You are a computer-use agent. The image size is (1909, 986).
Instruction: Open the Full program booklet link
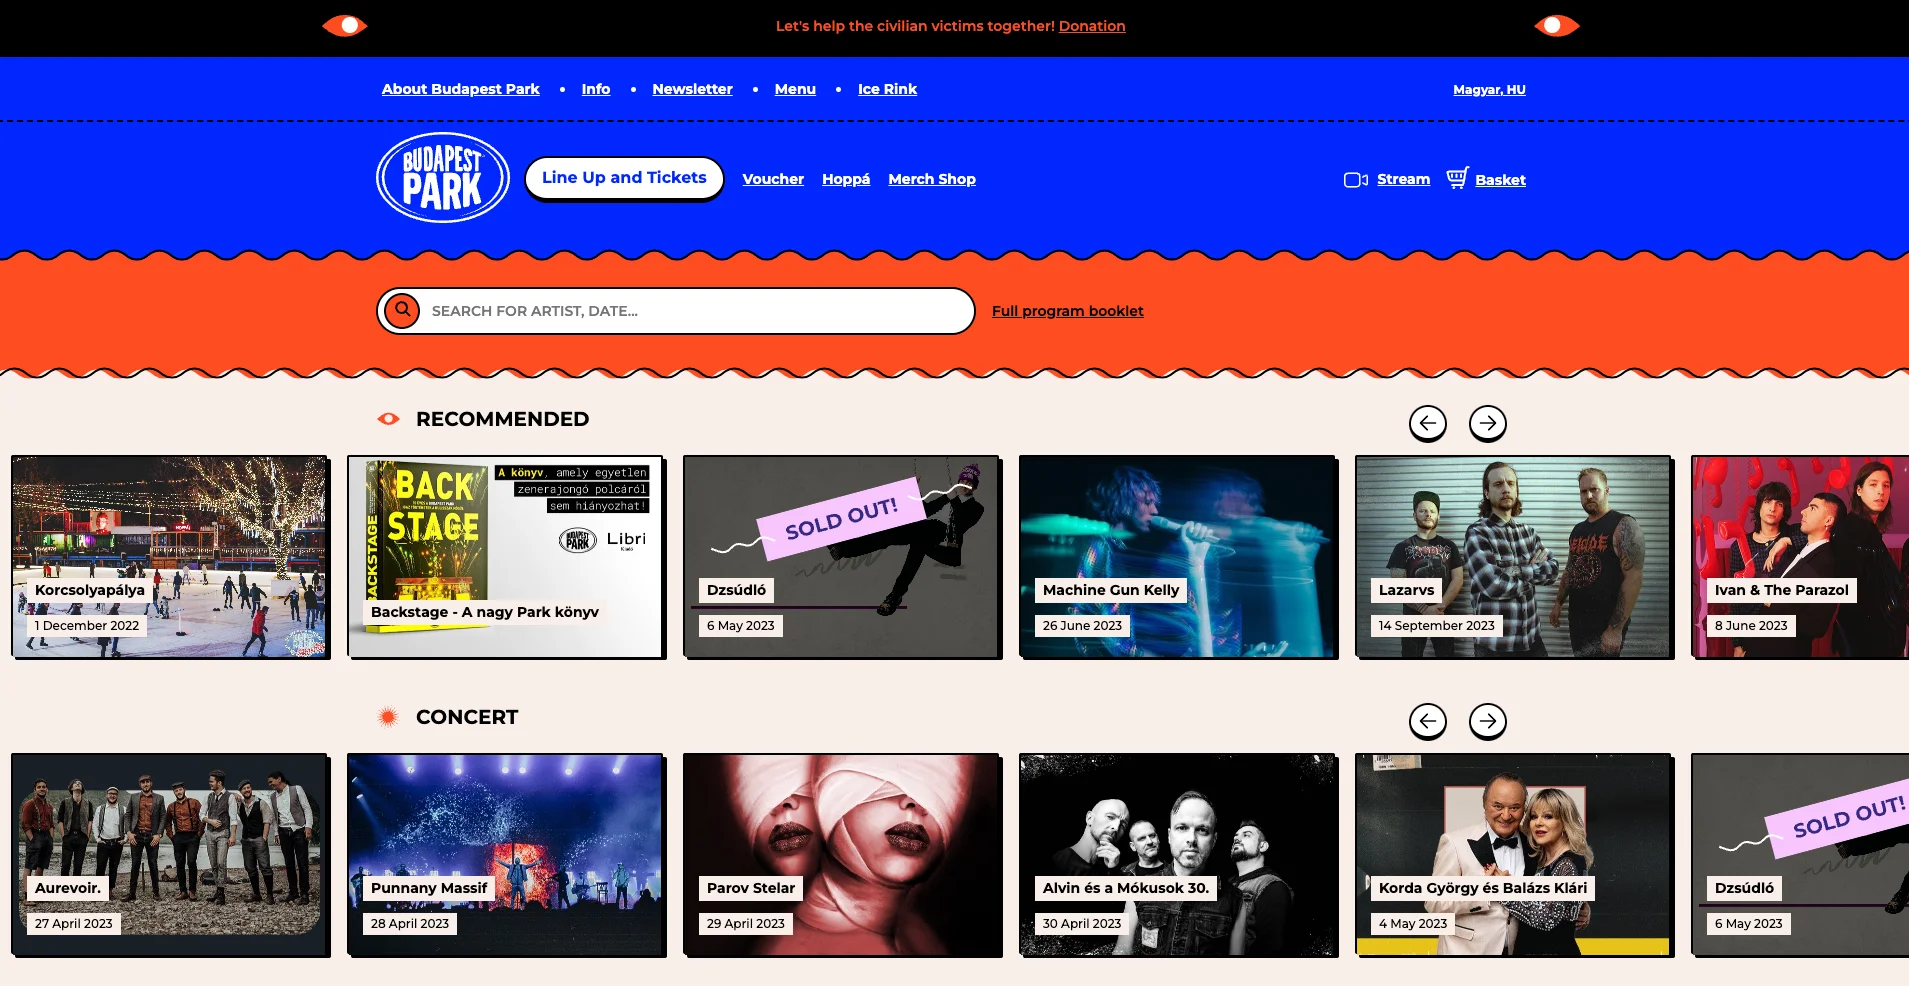tap(1068, 311)
